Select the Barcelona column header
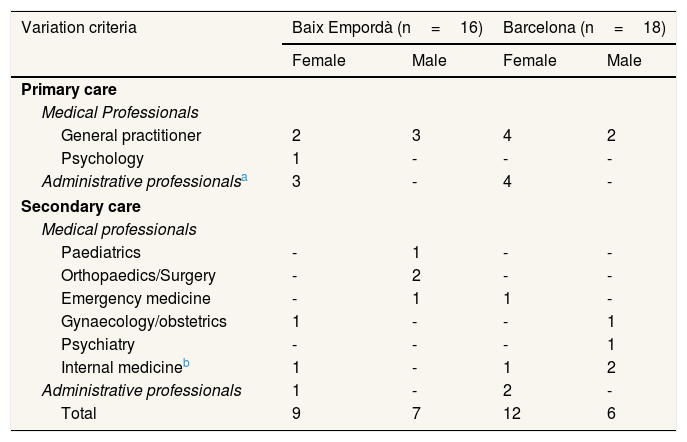 (x=584, y=27)
